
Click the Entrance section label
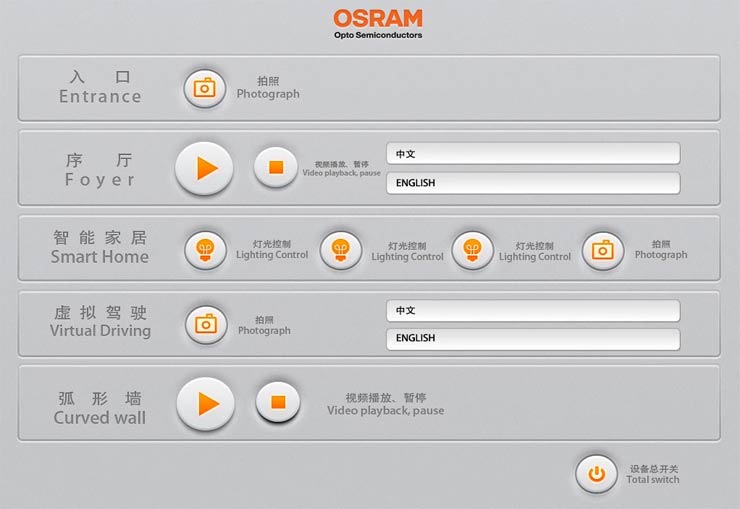(x=100, y=88)
